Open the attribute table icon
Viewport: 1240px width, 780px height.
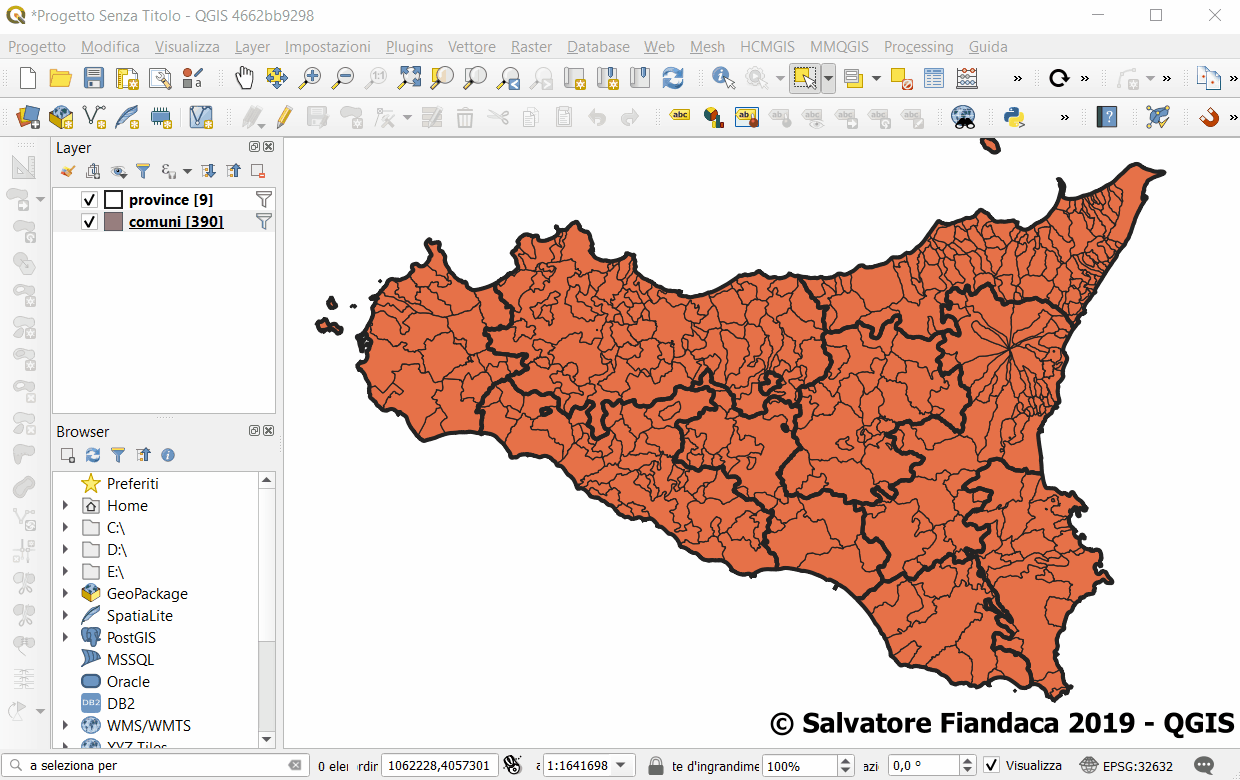(934, 78)
